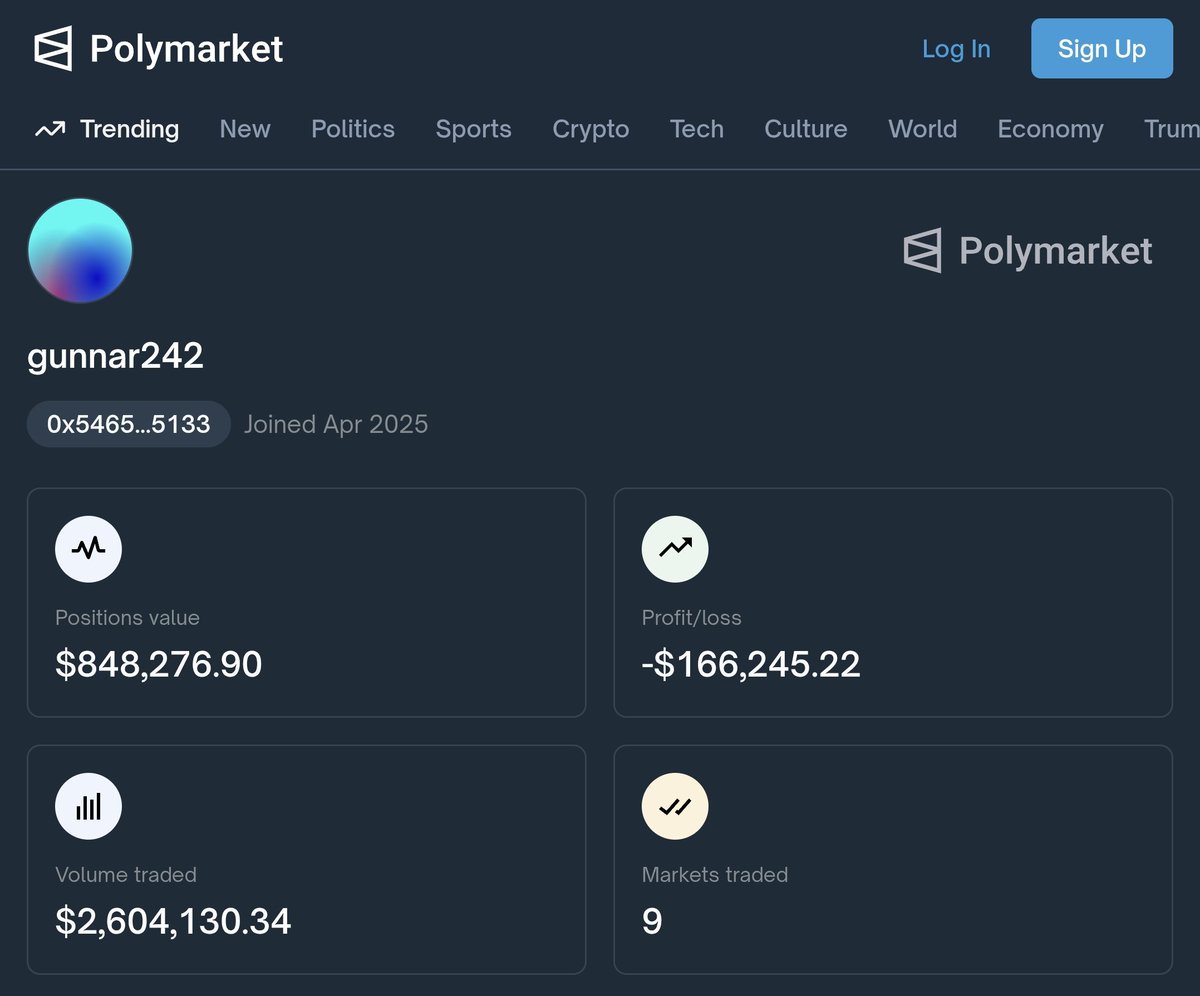Click the Volume traded bar chart icon

(88, 805)
